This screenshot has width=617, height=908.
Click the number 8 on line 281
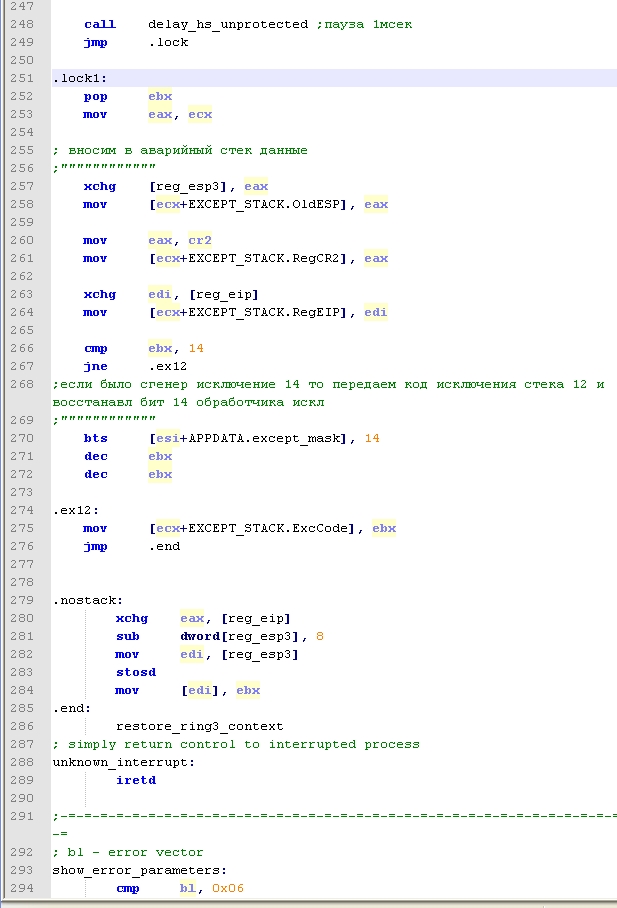(320, 636)
